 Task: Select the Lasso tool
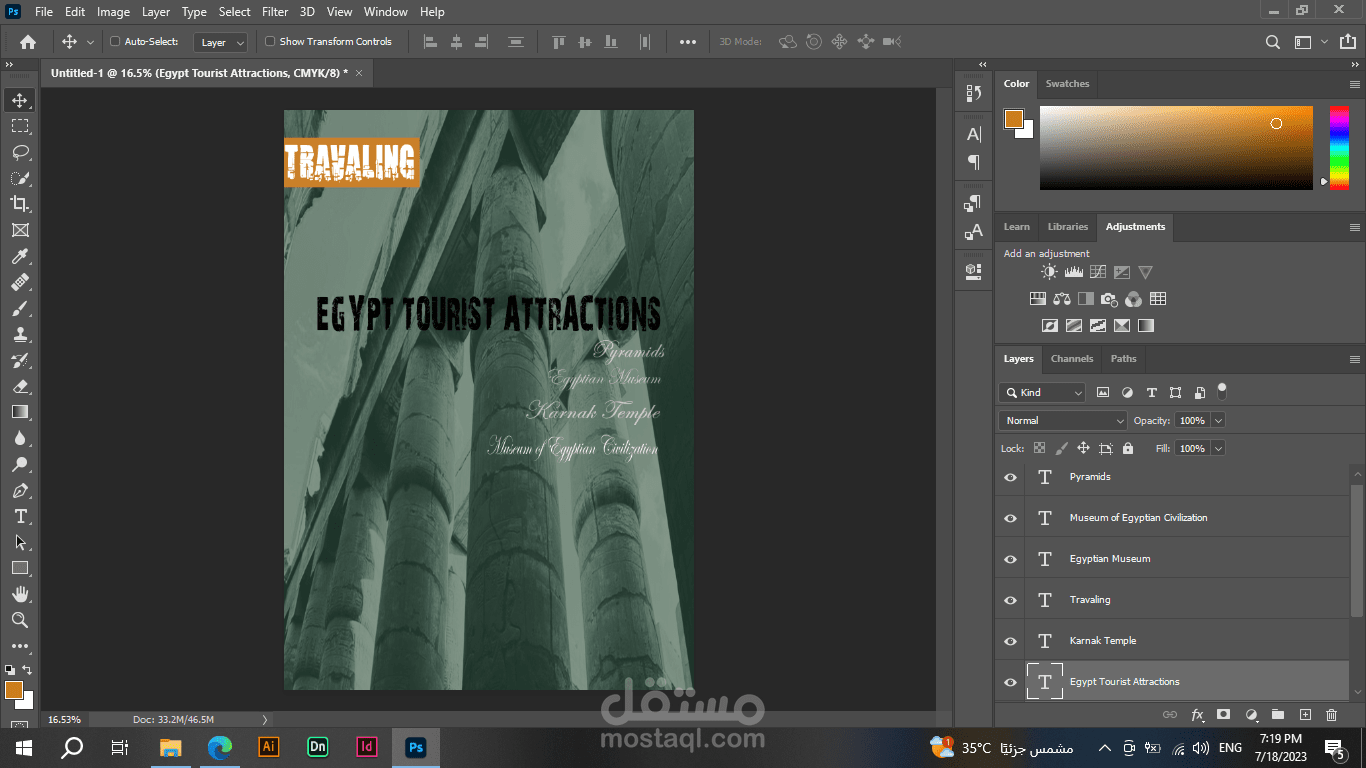coord(19,152)
